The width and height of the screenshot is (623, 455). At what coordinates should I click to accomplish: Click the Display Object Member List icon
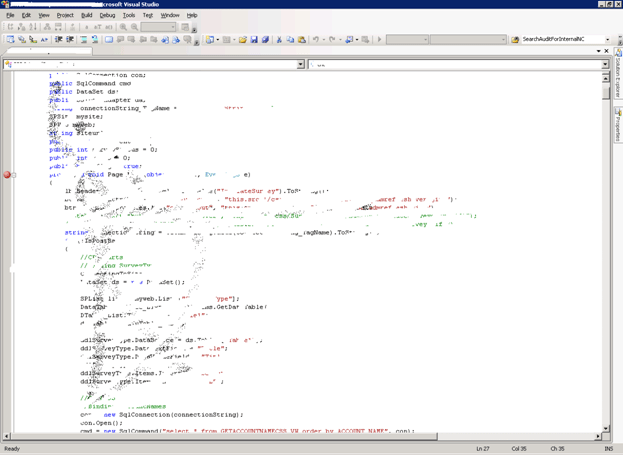tap(10, 39)
